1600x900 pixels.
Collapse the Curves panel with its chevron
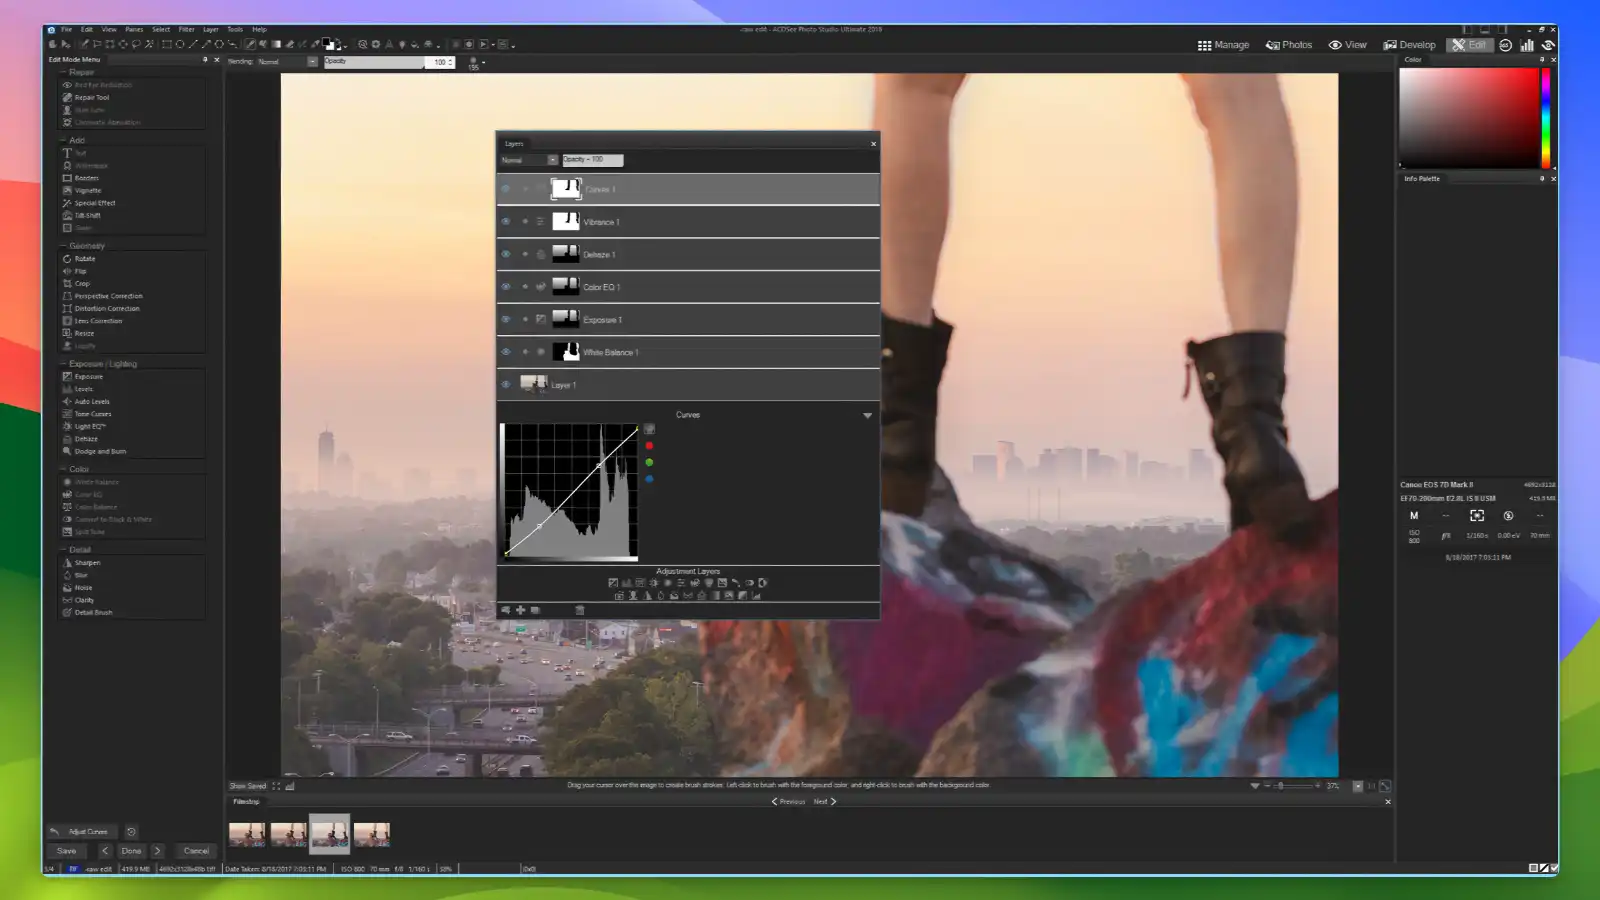coord(867,414)
